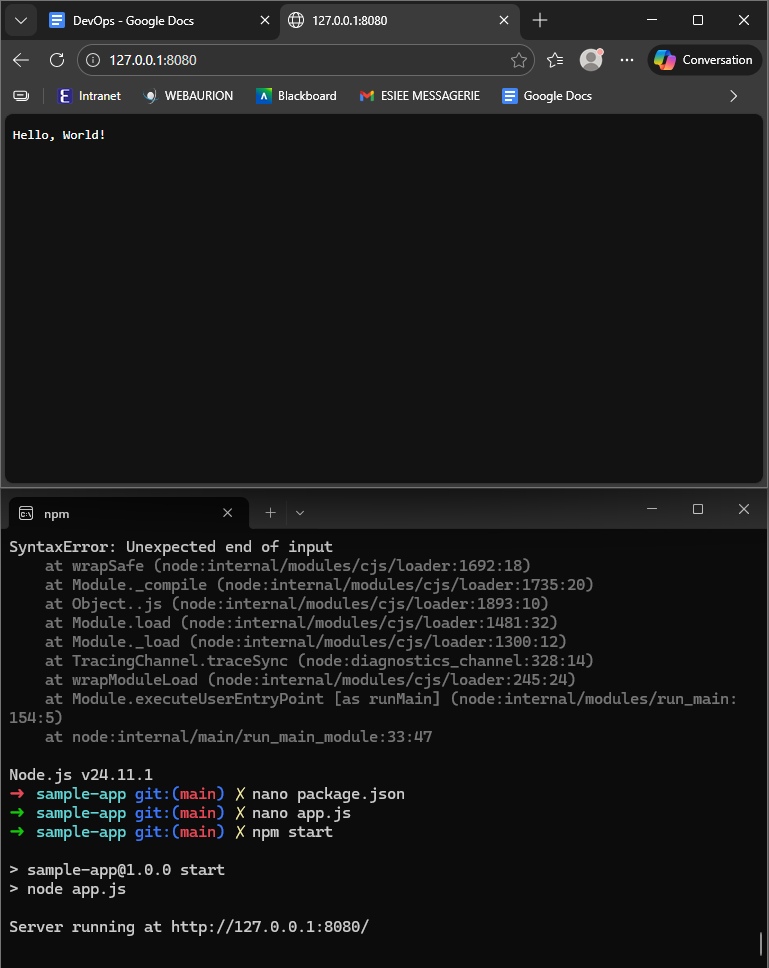769x968 pixels.
Task: Open a new terminal tab
Action: [x=270, y=513]
